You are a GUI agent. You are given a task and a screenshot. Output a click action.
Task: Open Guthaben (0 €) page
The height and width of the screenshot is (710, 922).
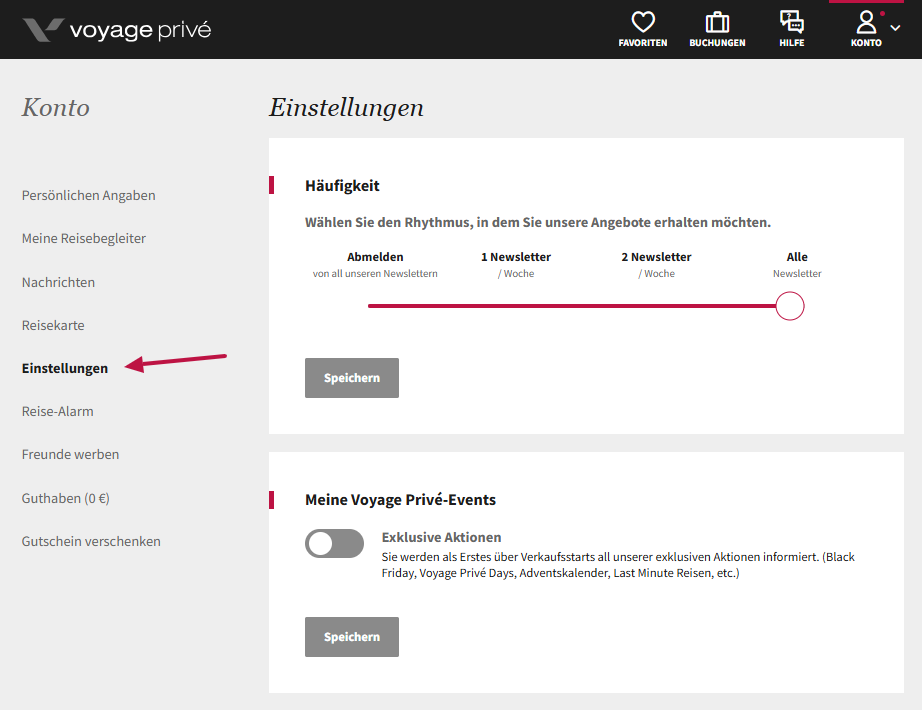tap(66, 498)
